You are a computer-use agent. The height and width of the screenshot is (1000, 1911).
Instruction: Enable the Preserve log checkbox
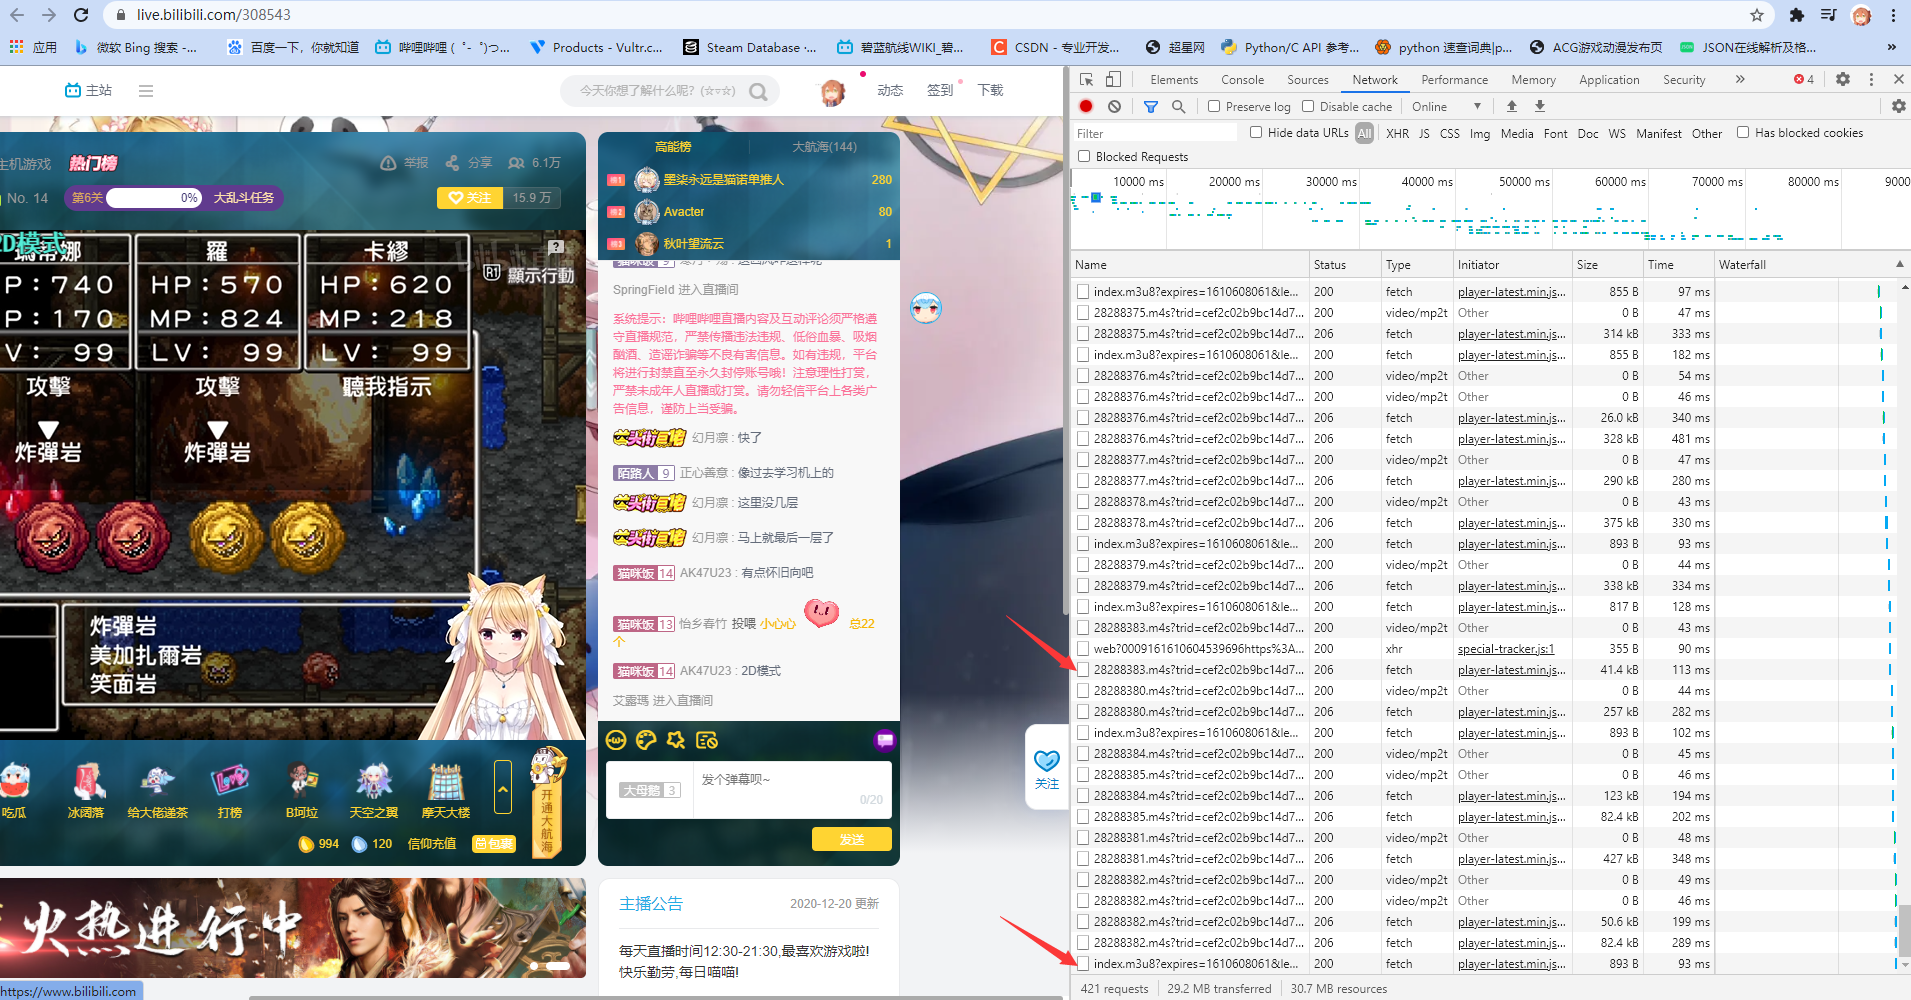pyautogui.click(x=1214, y=106)
